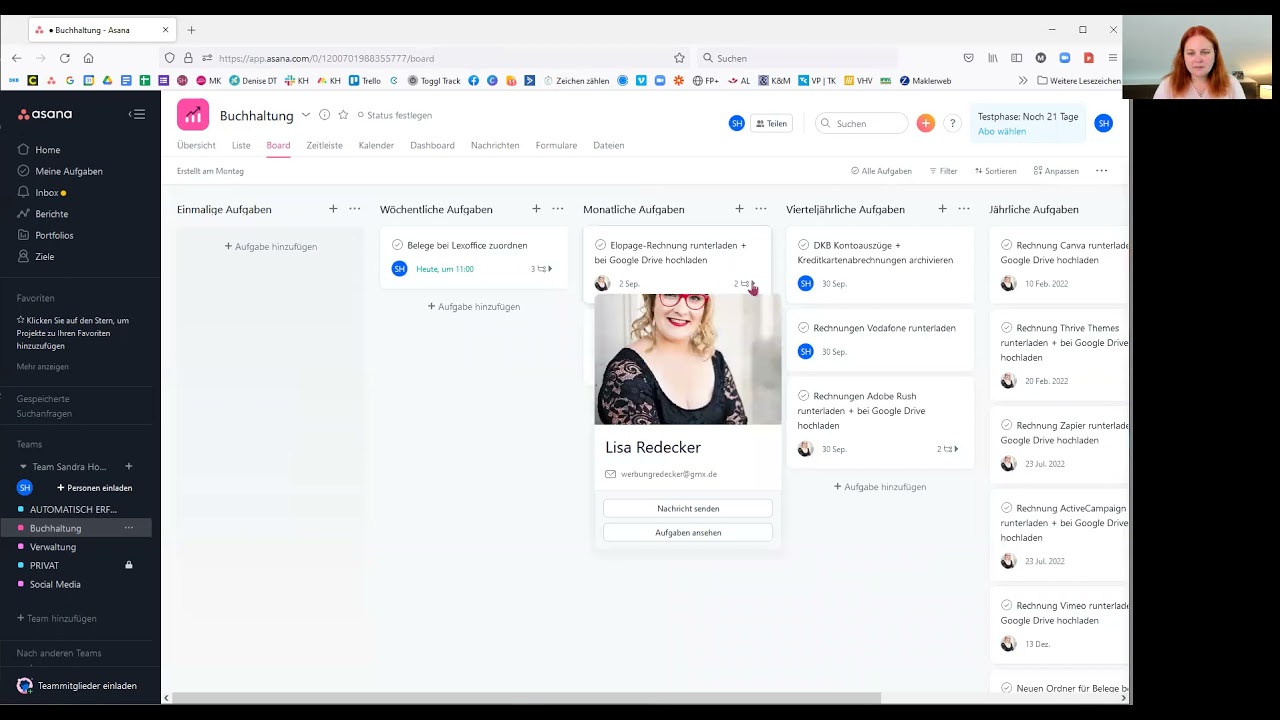Open more options for Monatliche Aufgaben column
The height and width of the screenshot is (720, 1280).
coord(760,209)
